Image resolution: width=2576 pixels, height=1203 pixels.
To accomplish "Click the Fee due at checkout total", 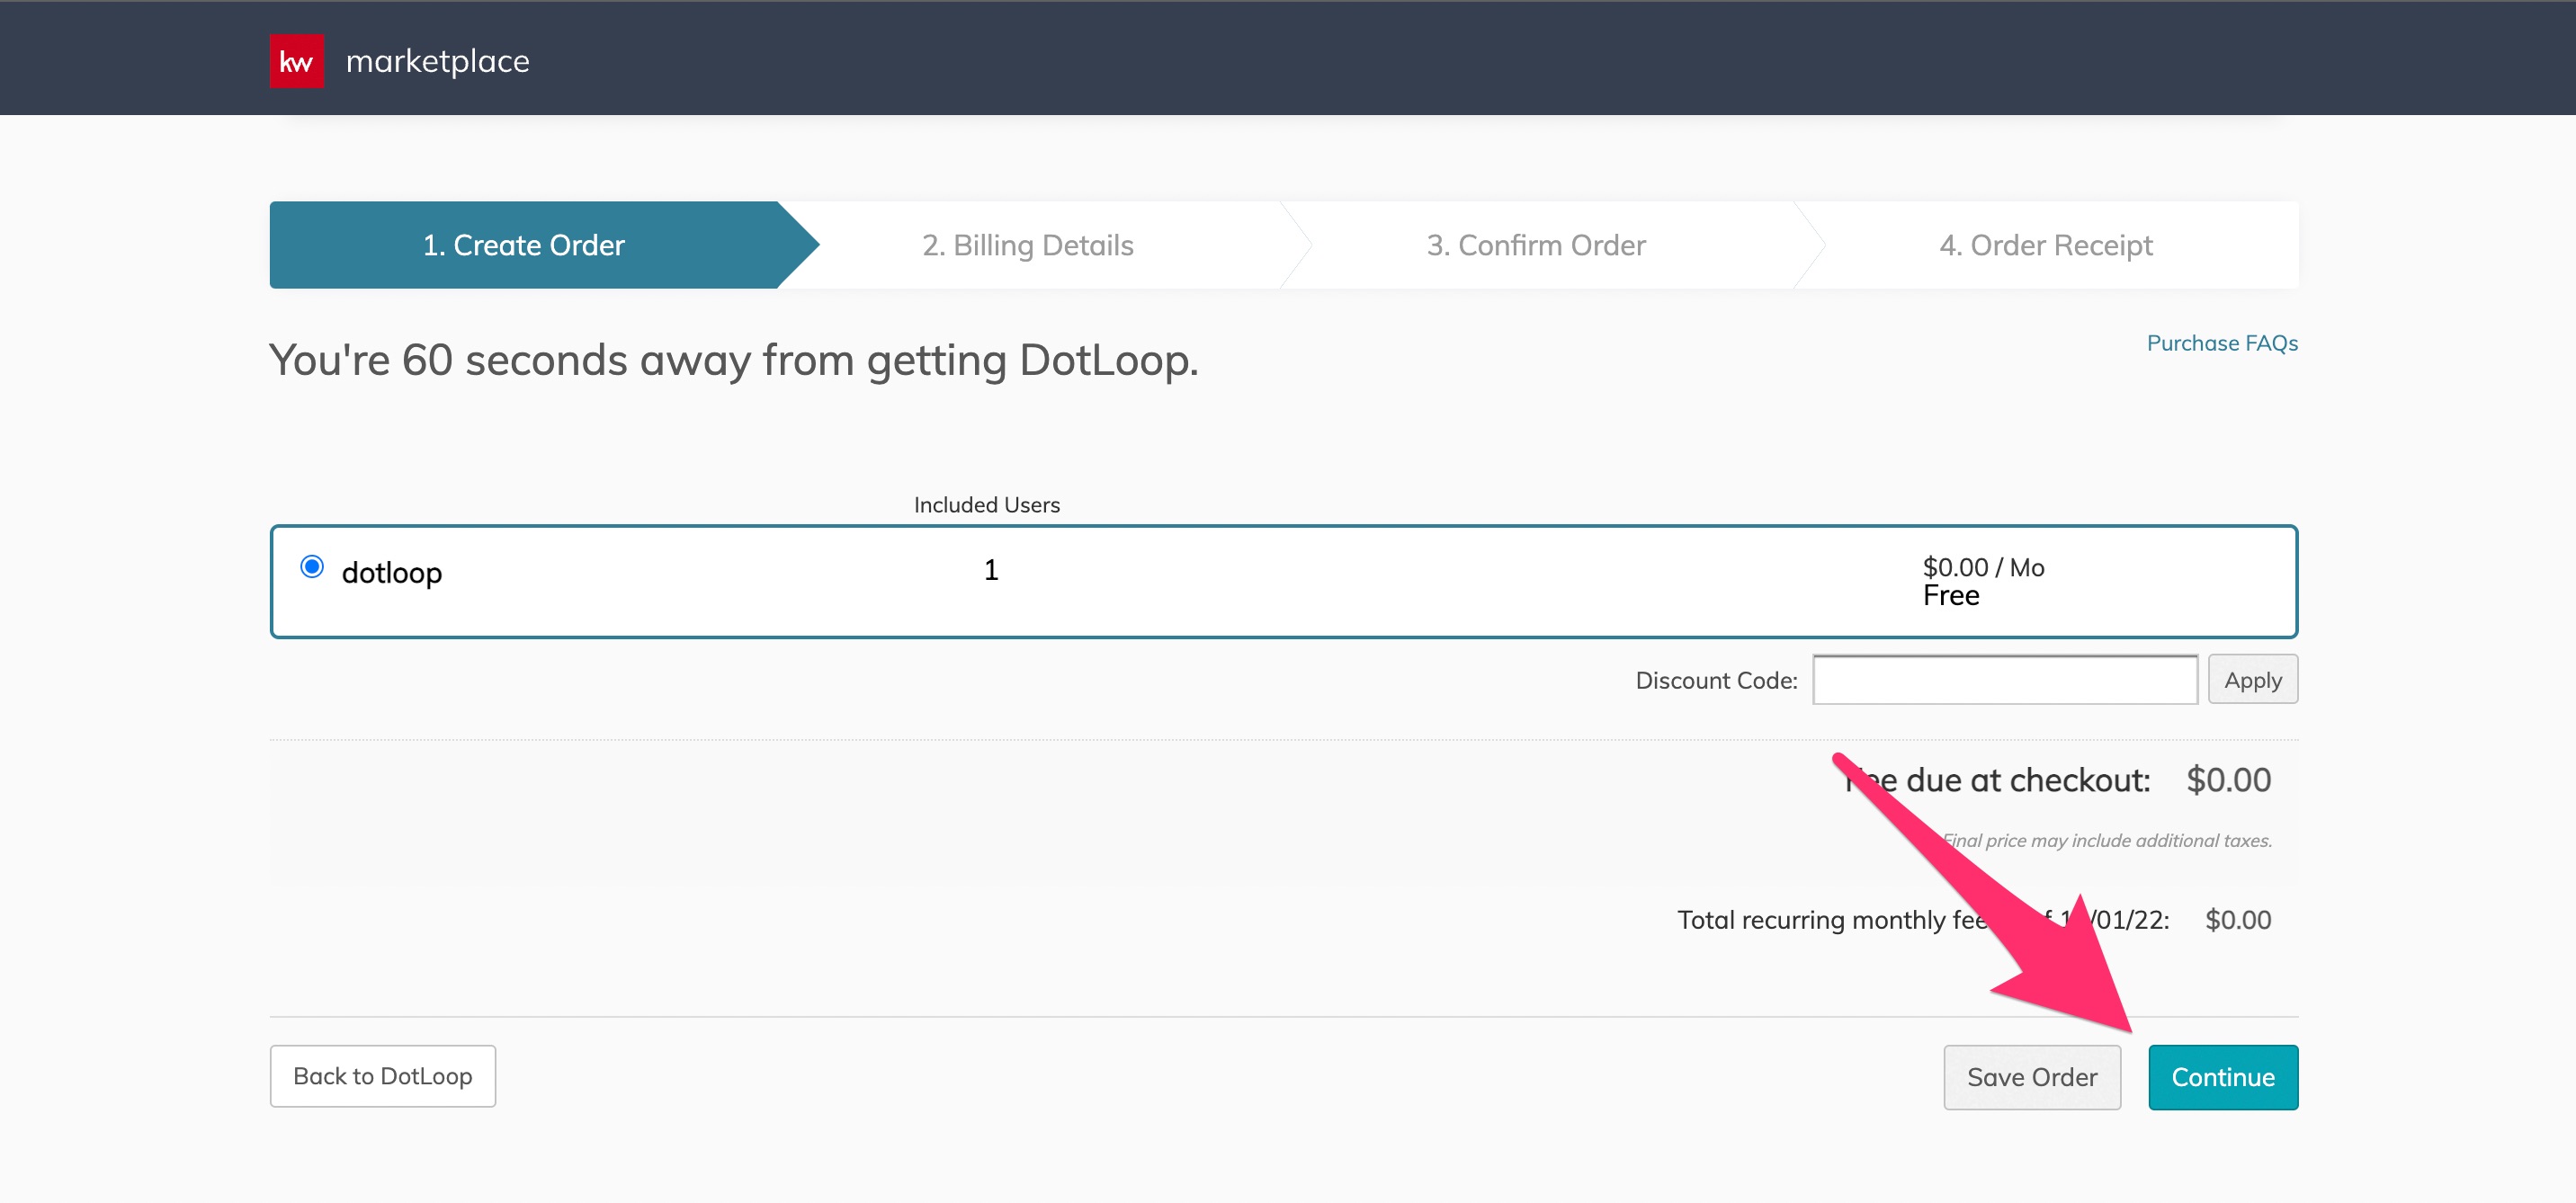I will (x=2228, y=780).
